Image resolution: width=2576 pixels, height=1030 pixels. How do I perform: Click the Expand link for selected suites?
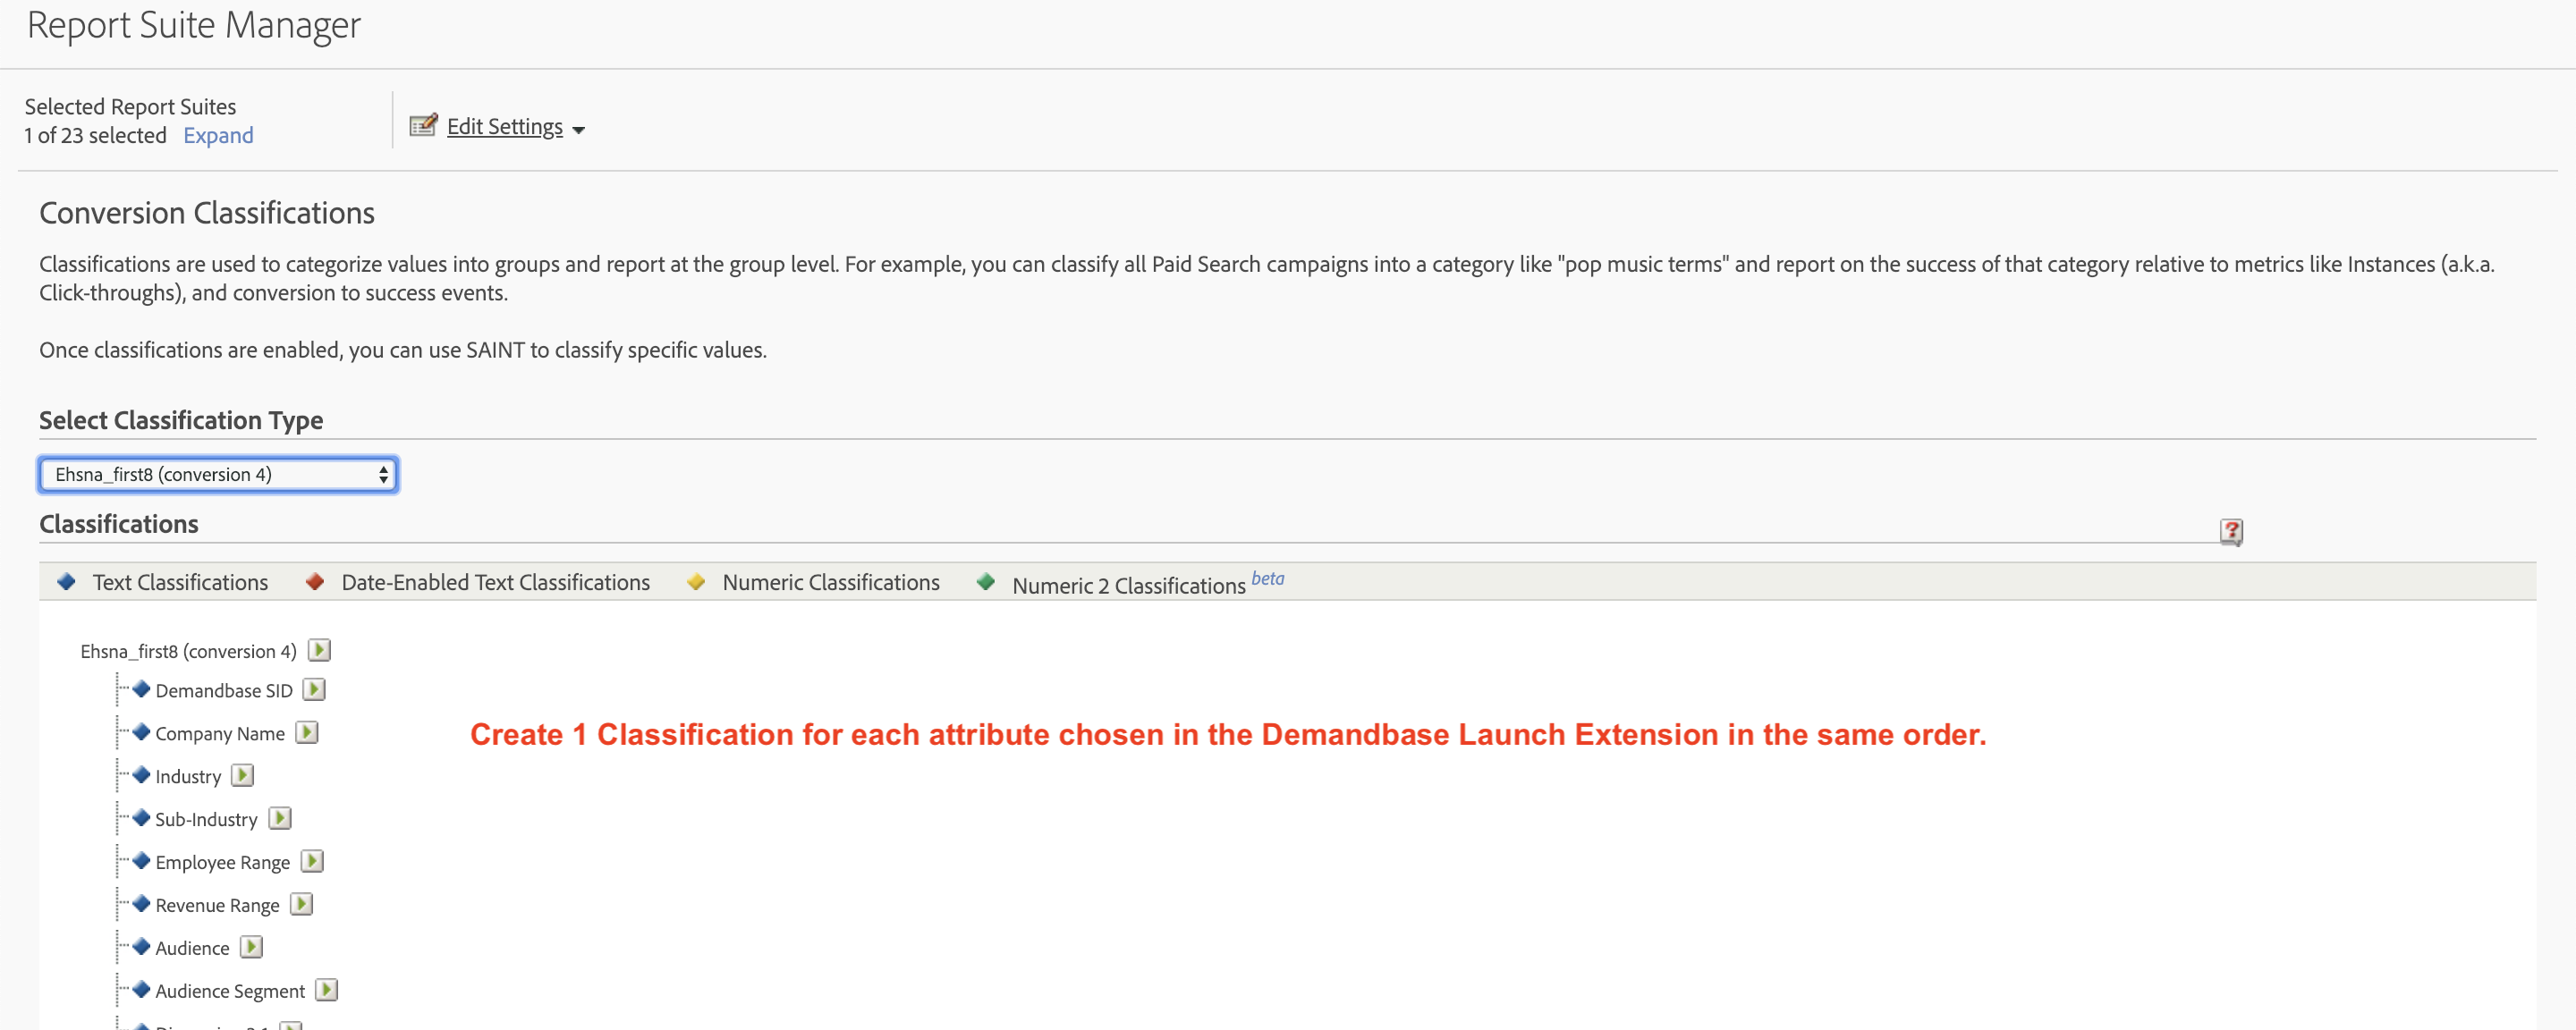pyautogui.click(x=218, y=135)
